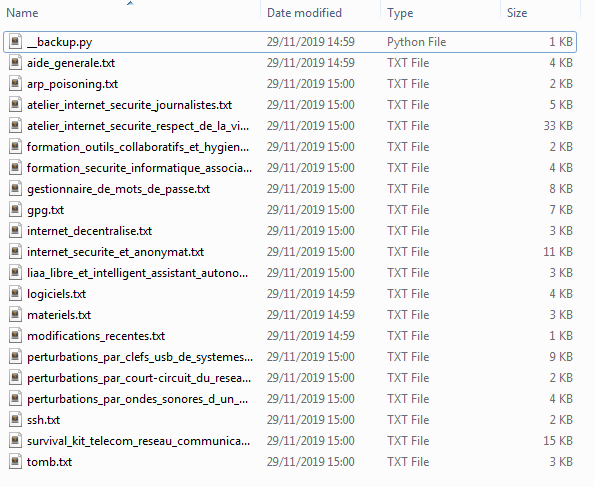Click the aide_generale.txt file icon
This screenshot has width=594, height=487.
click(15, 62)
